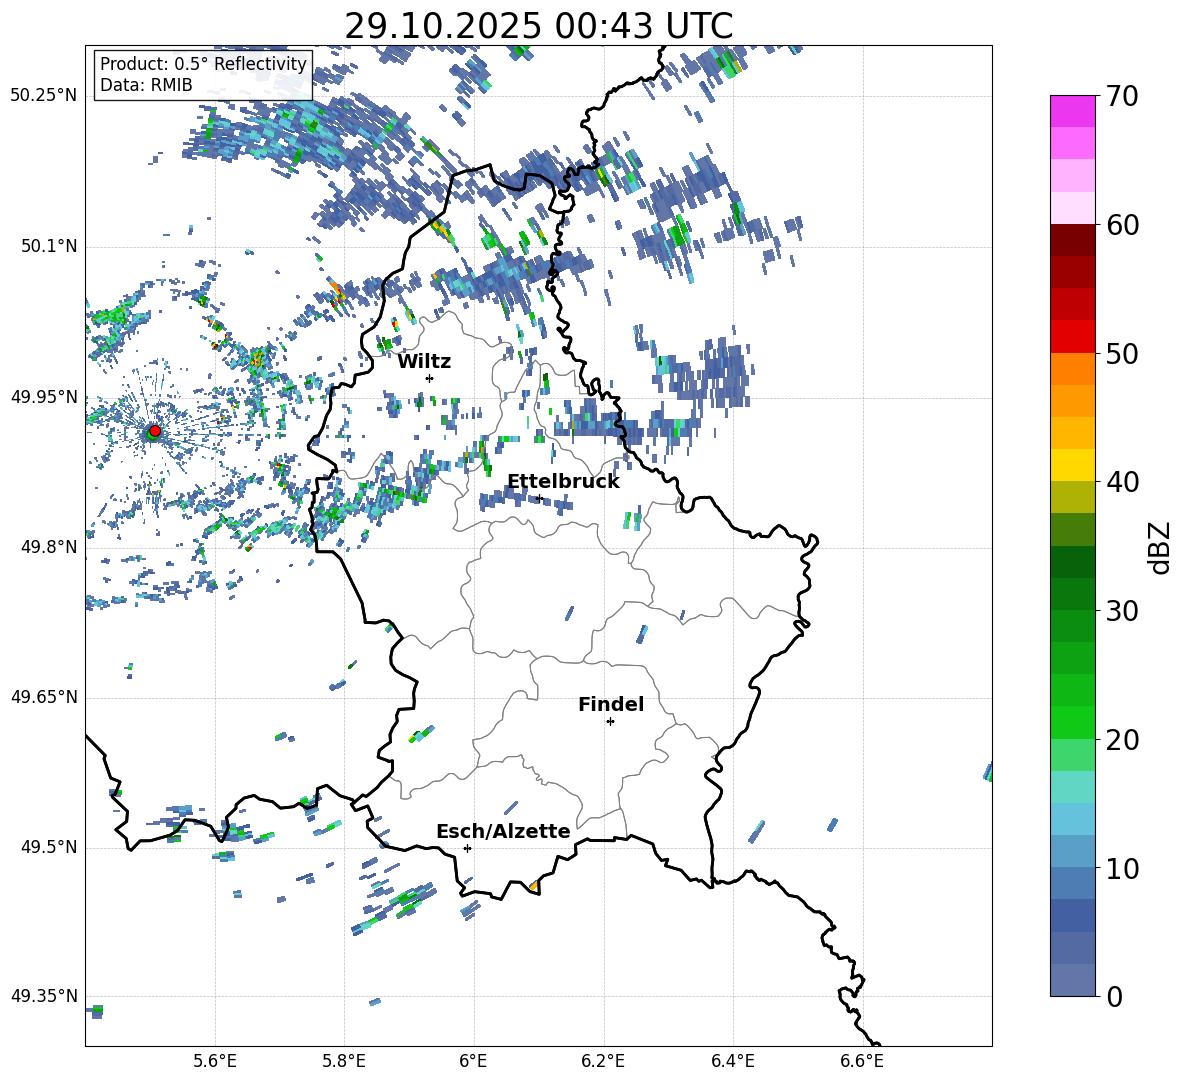Click the 10 tick label on colorbar
The height and width of the screenshot is (1081, 1184).
[x=1122, y=868]
